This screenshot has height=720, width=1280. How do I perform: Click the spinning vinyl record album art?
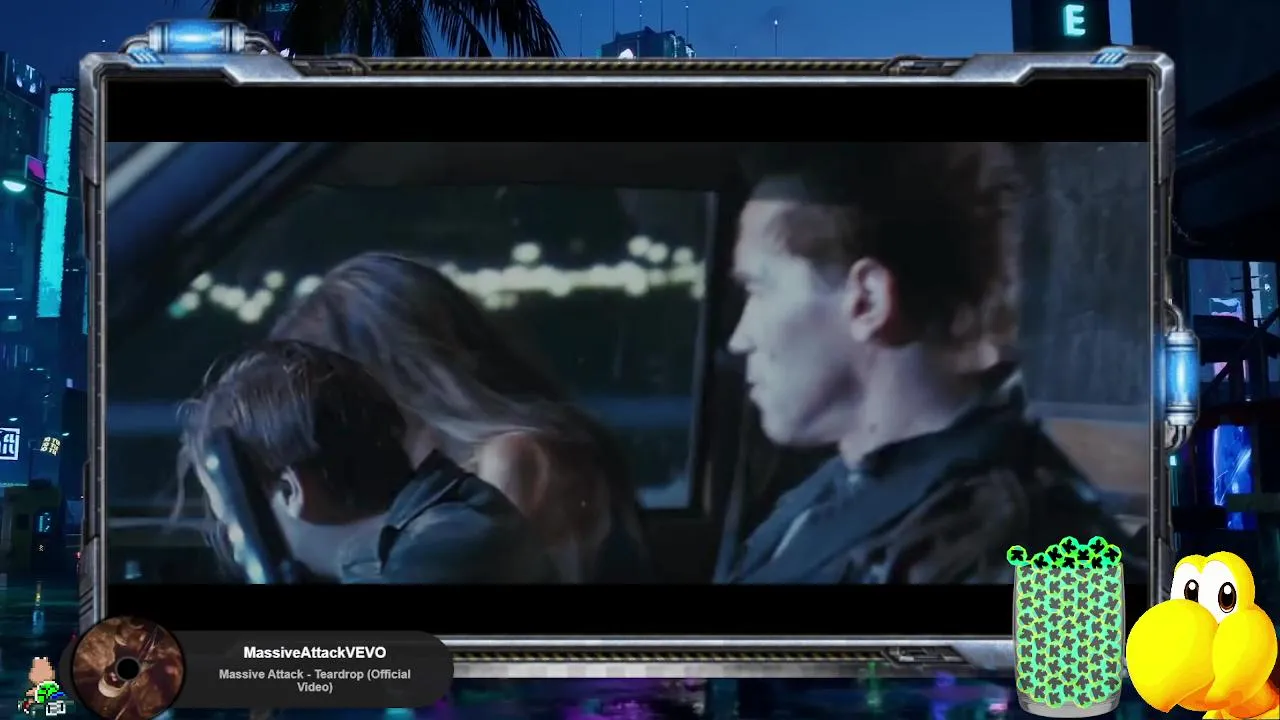coord(128,668)
